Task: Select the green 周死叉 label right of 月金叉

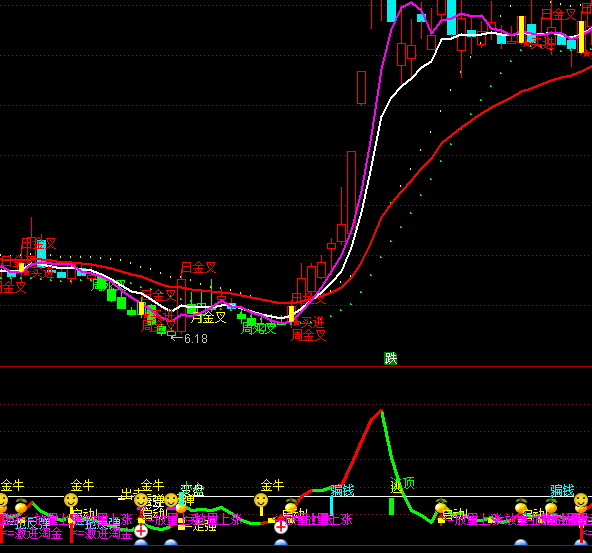Action: tap(259, 328)
